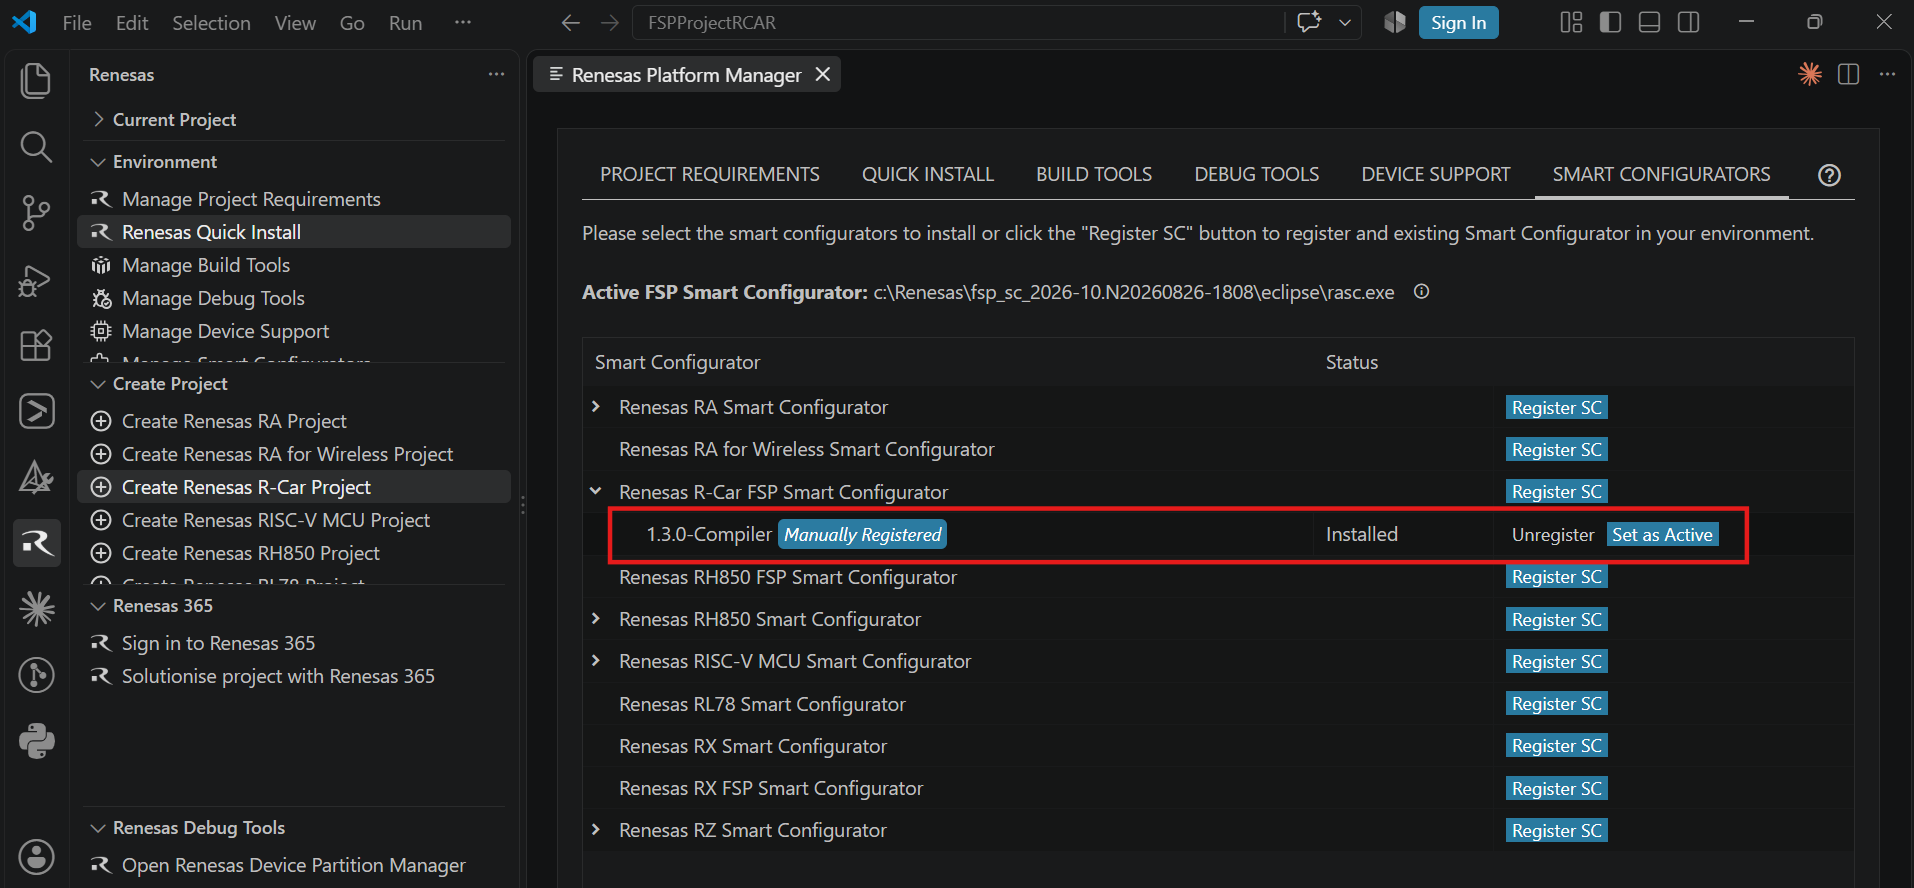
Task: Register SC for Renesas RX FSP Smart Configurator
Action: [x=1556, y=789]
